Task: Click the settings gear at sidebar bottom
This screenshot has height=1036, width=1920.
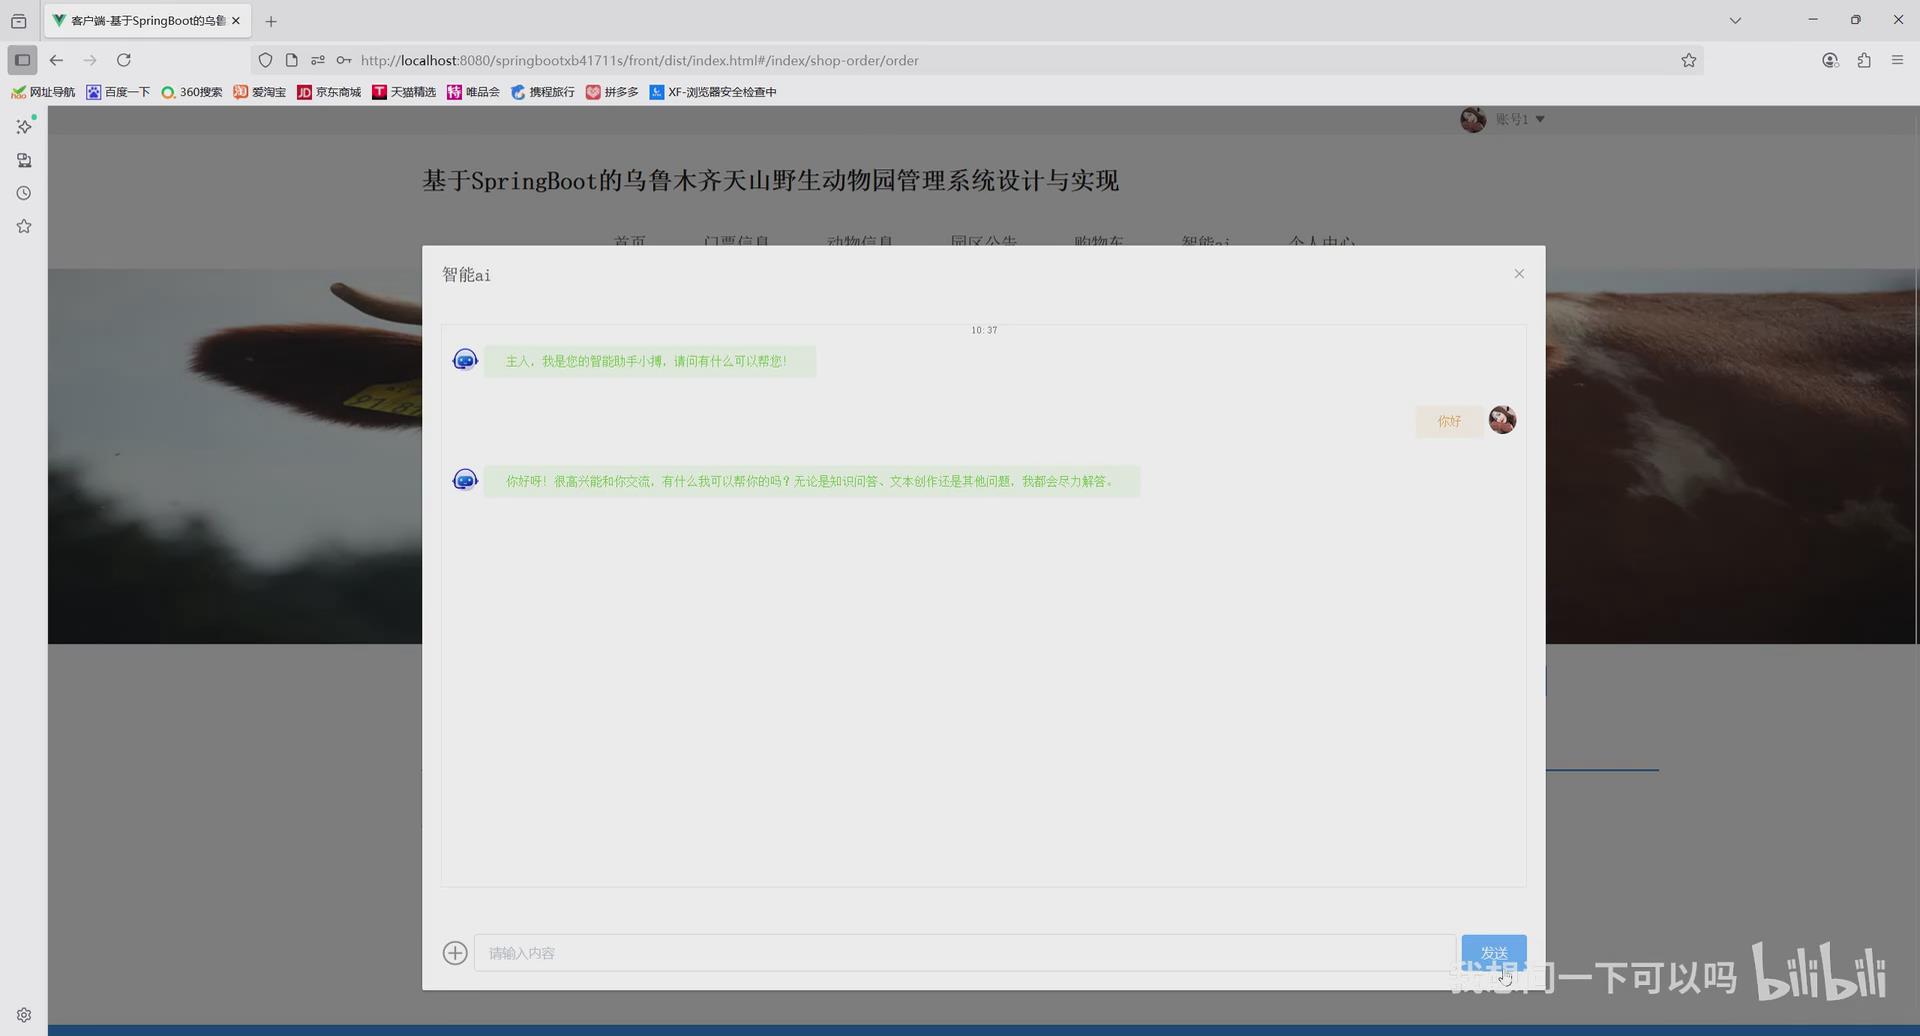Action: click(23, 1014)
